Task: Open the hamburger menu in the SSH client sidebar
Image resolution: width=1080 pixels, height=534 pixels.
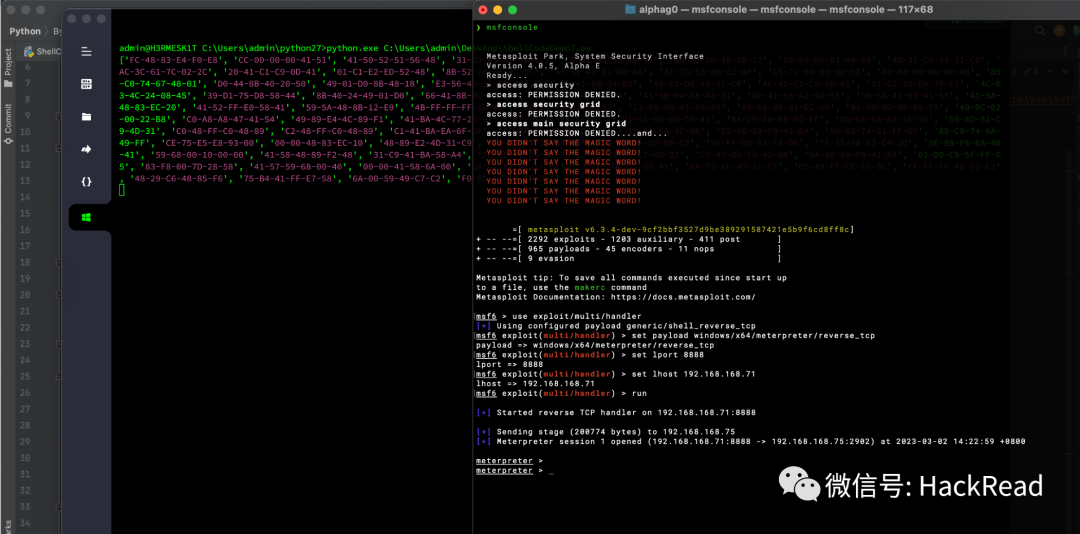Action: click(x=86, y=52)
